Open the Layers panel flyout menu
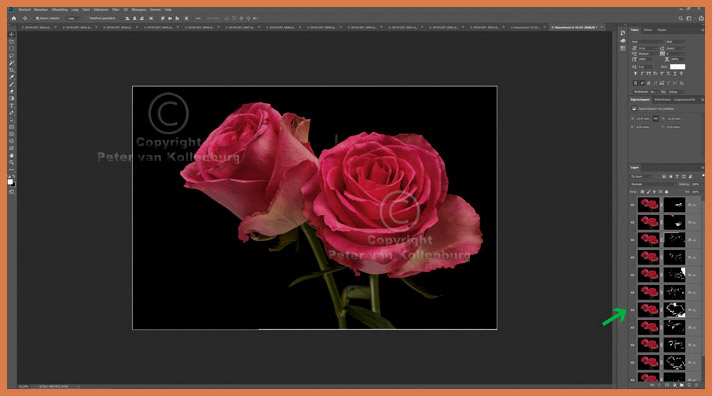 [702, 168]
